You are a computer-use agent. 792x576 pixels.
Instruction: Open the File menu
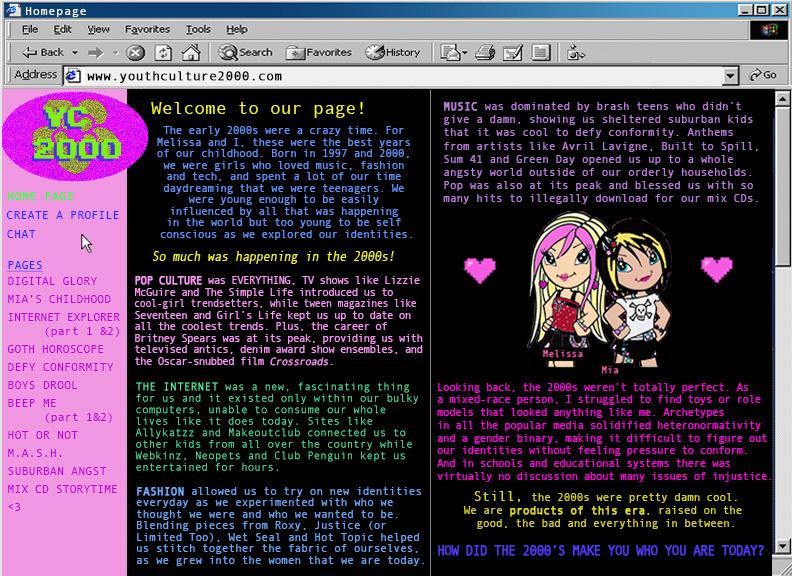pos(30,29)
